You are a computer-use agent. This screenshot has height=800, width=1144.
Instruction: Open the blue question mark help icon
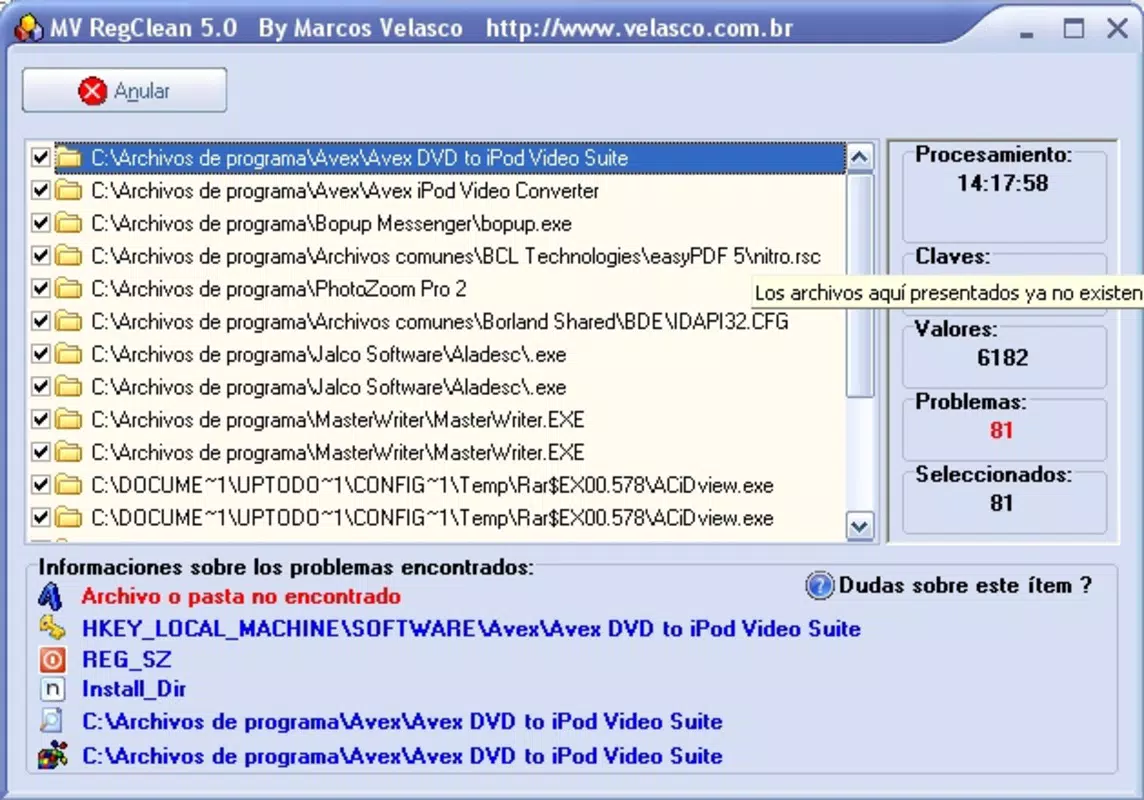819,586
